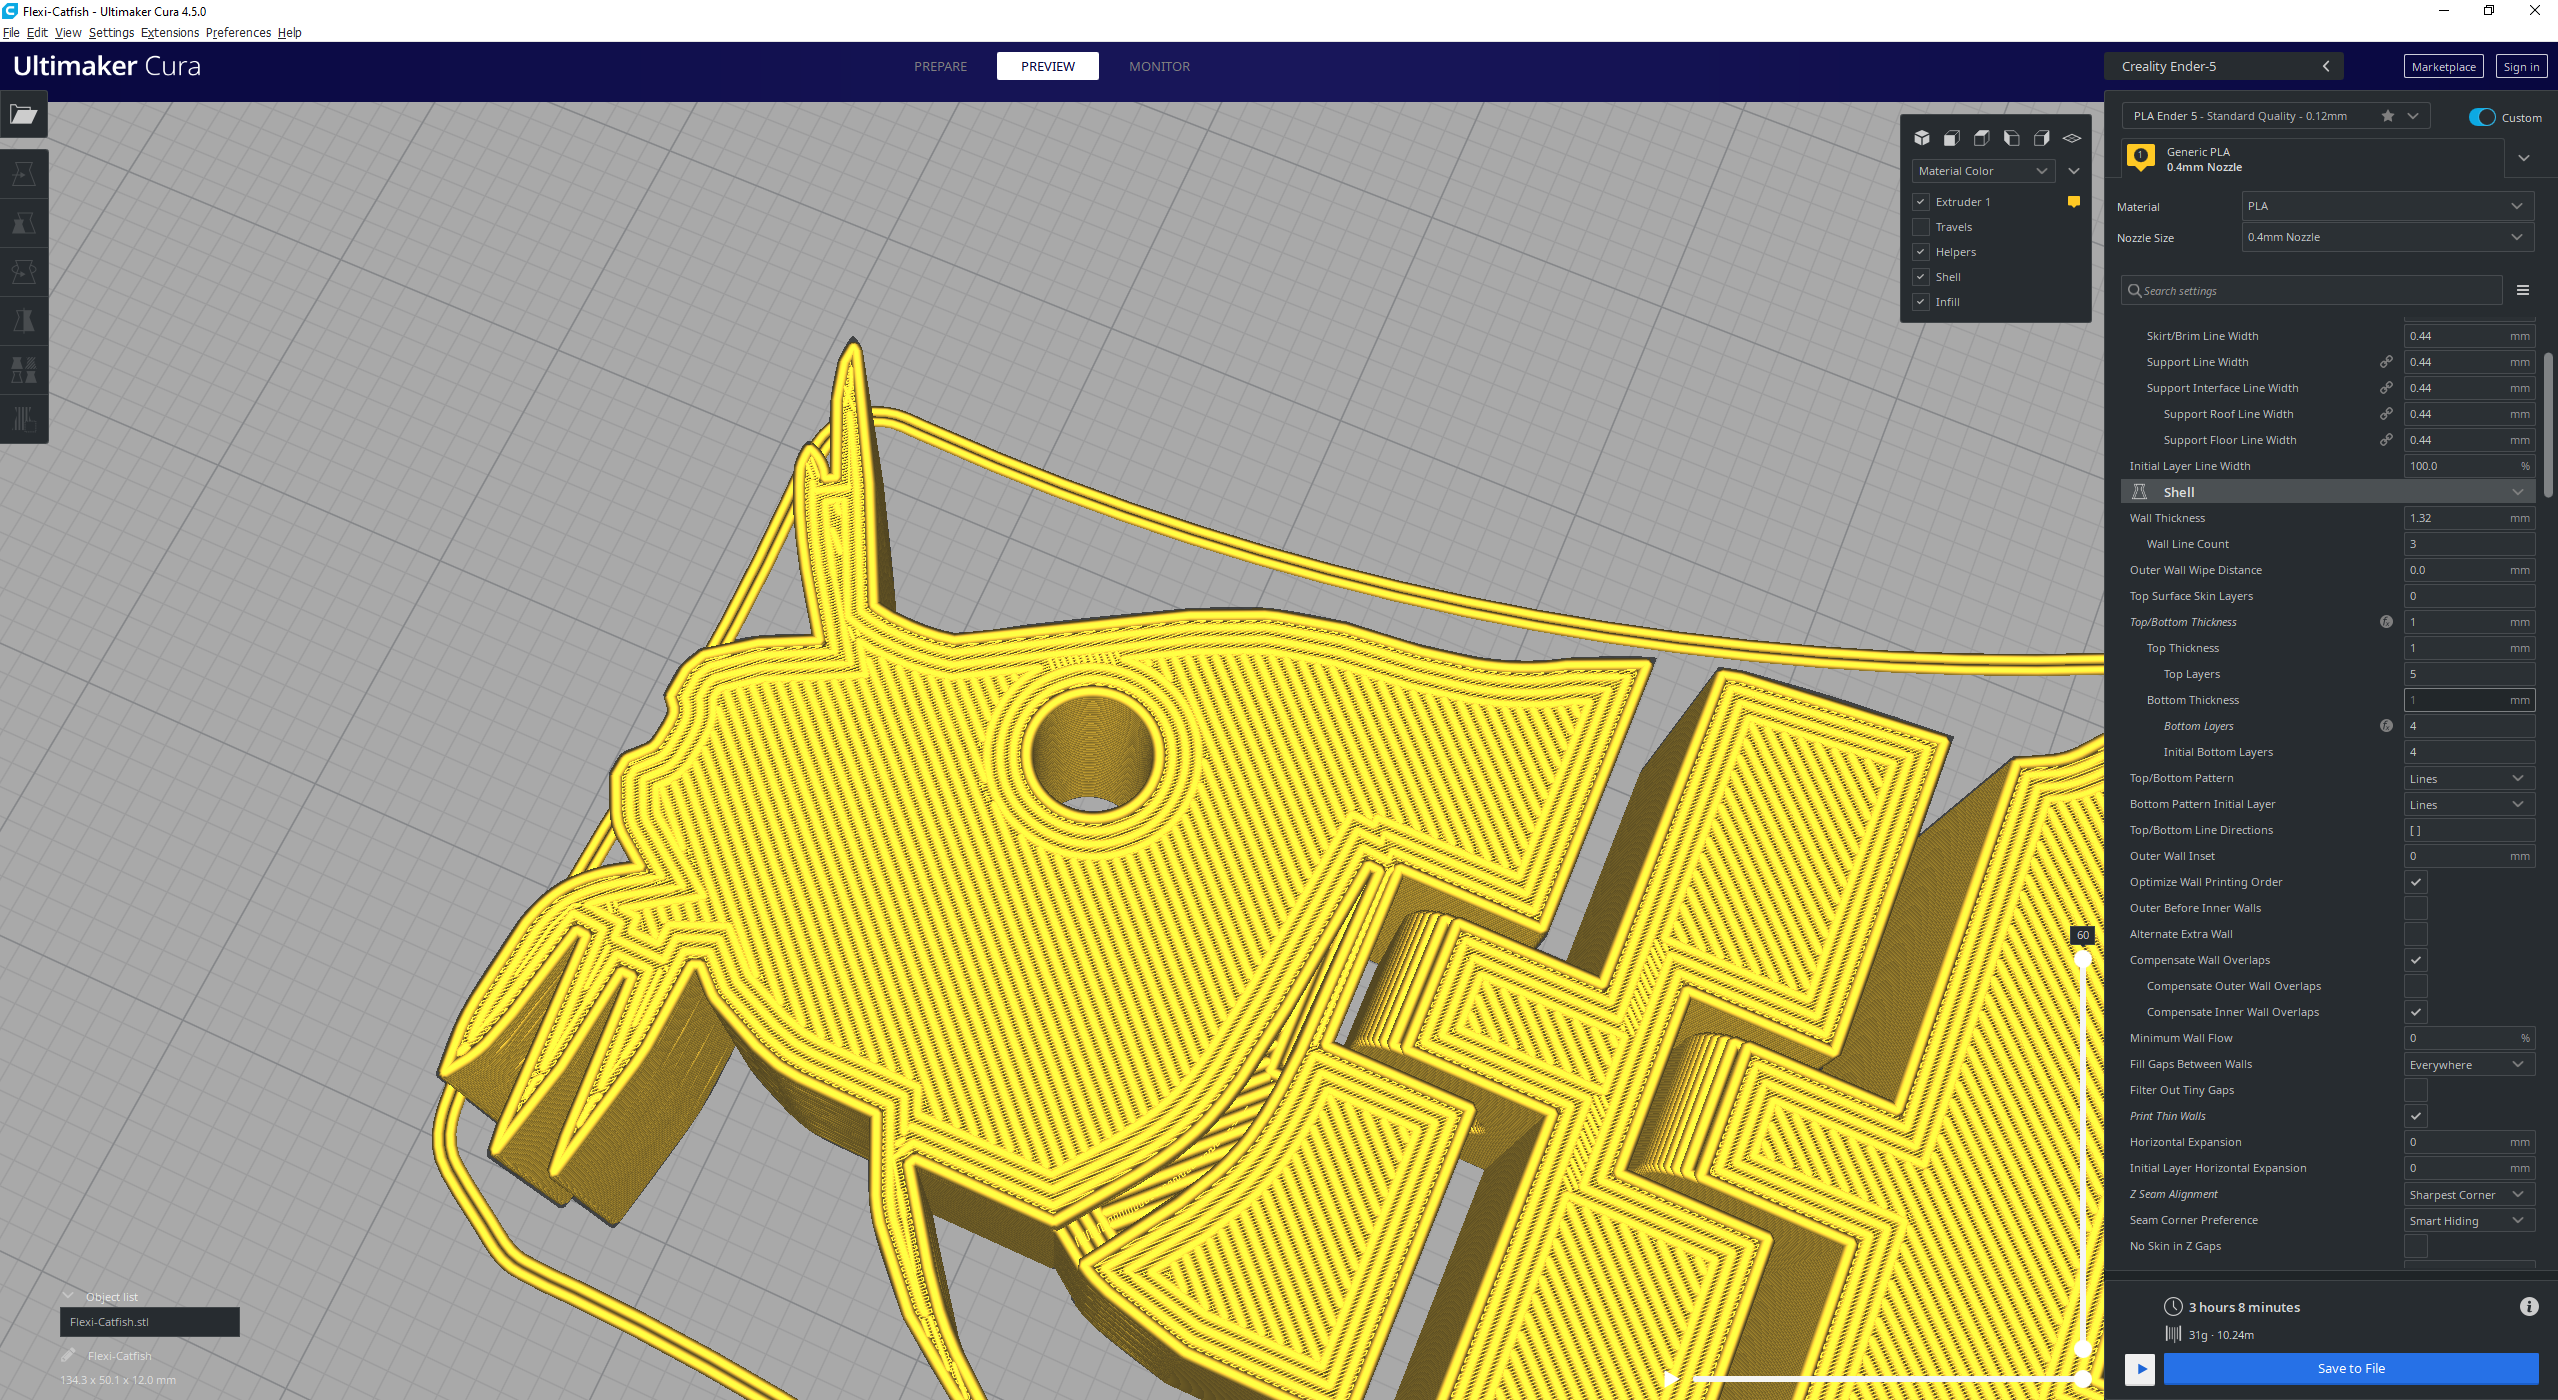The image size is (2558, 1400).
Task: Switch to top-down view icon
Action: 1981,138
